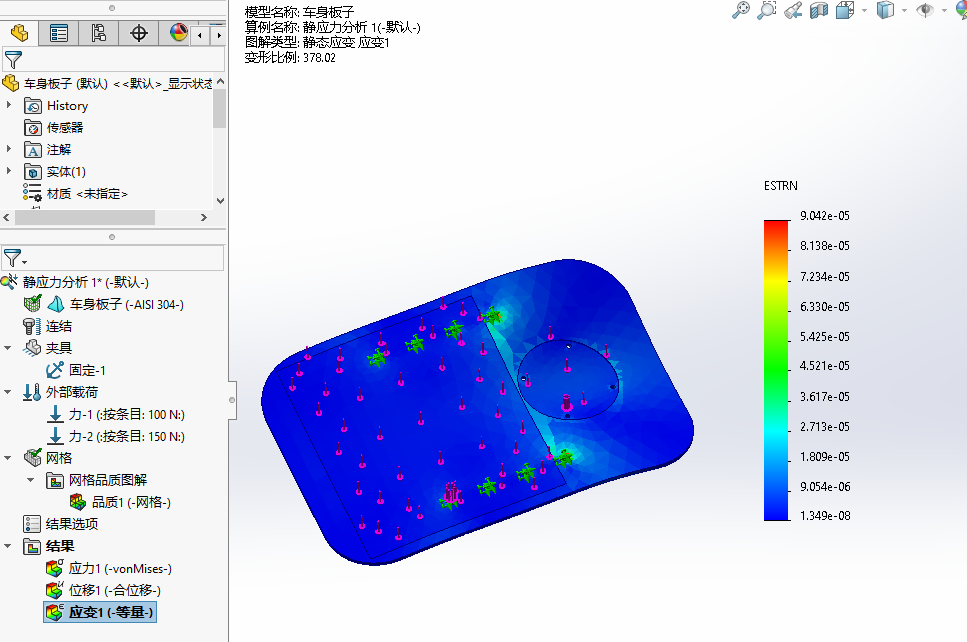Viewport: 967px width, 642px height.
Task: Collapse the 网格 mesh node
Action: pos(8,458)
